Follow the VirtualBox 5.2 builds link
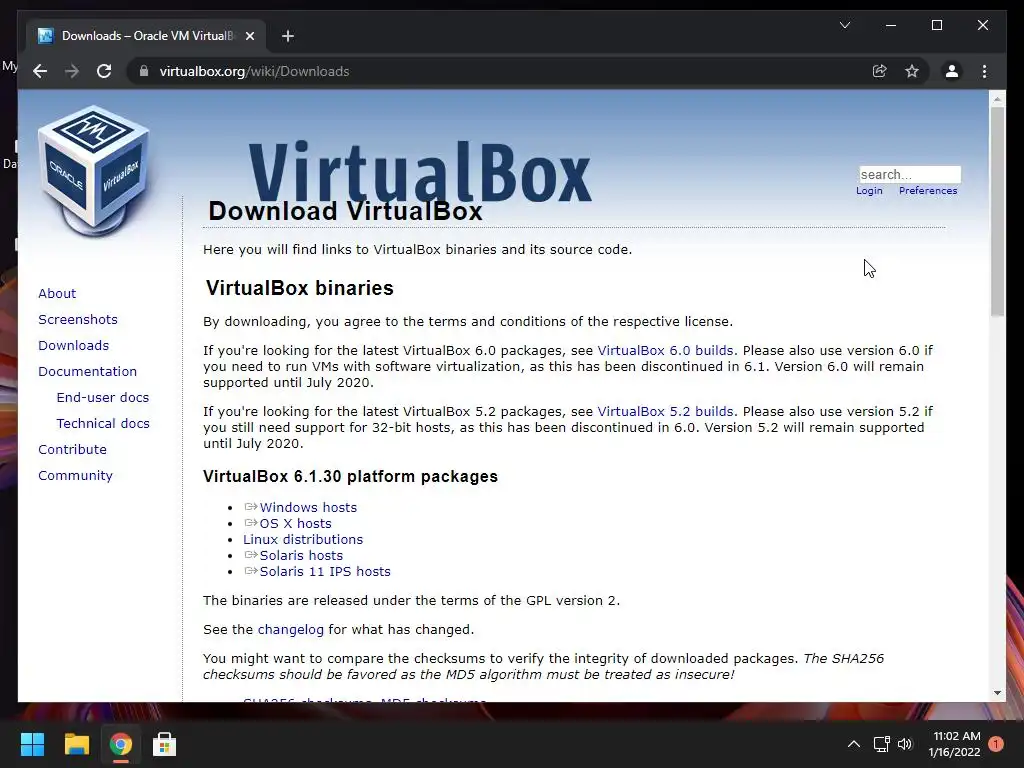1024x768 pixels. point(665,411)
